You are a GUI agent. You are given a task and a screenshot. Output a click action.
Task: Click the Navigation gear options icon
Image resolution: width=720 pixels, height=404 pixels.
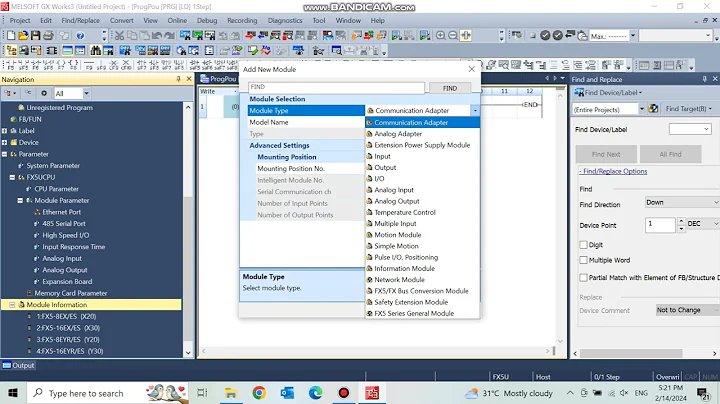44,93
